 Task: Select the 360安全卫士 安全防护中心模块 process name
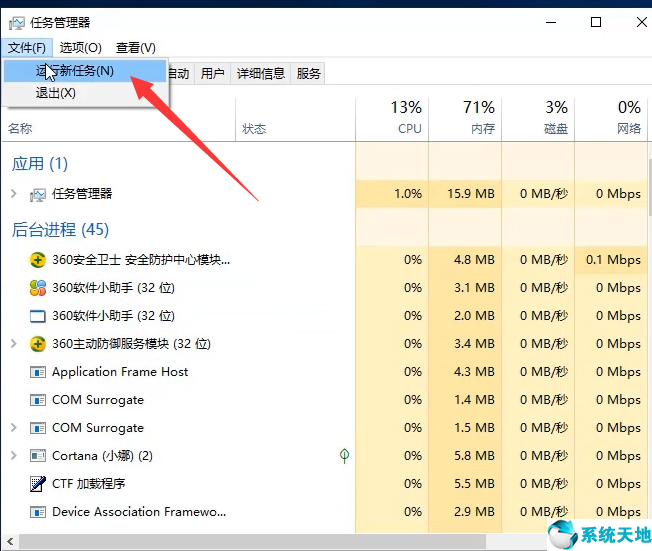[141, 260]
